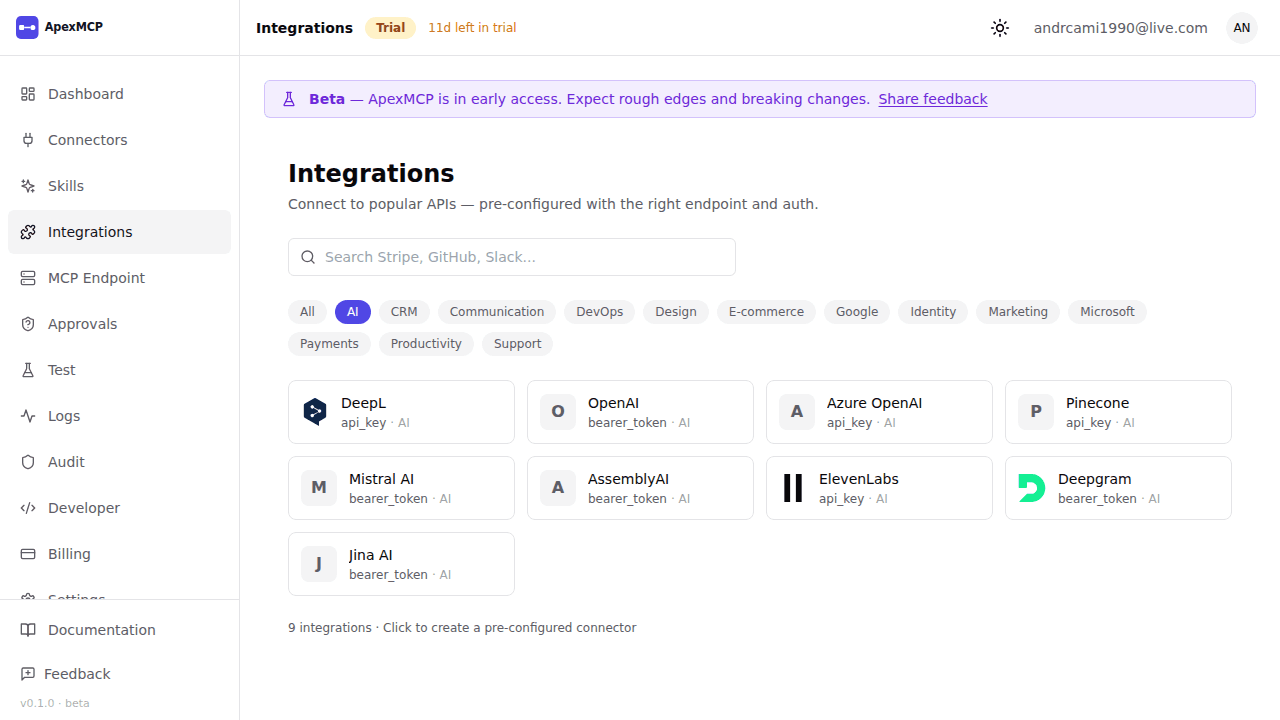Open the Logs page

click(x=119, y=416)
